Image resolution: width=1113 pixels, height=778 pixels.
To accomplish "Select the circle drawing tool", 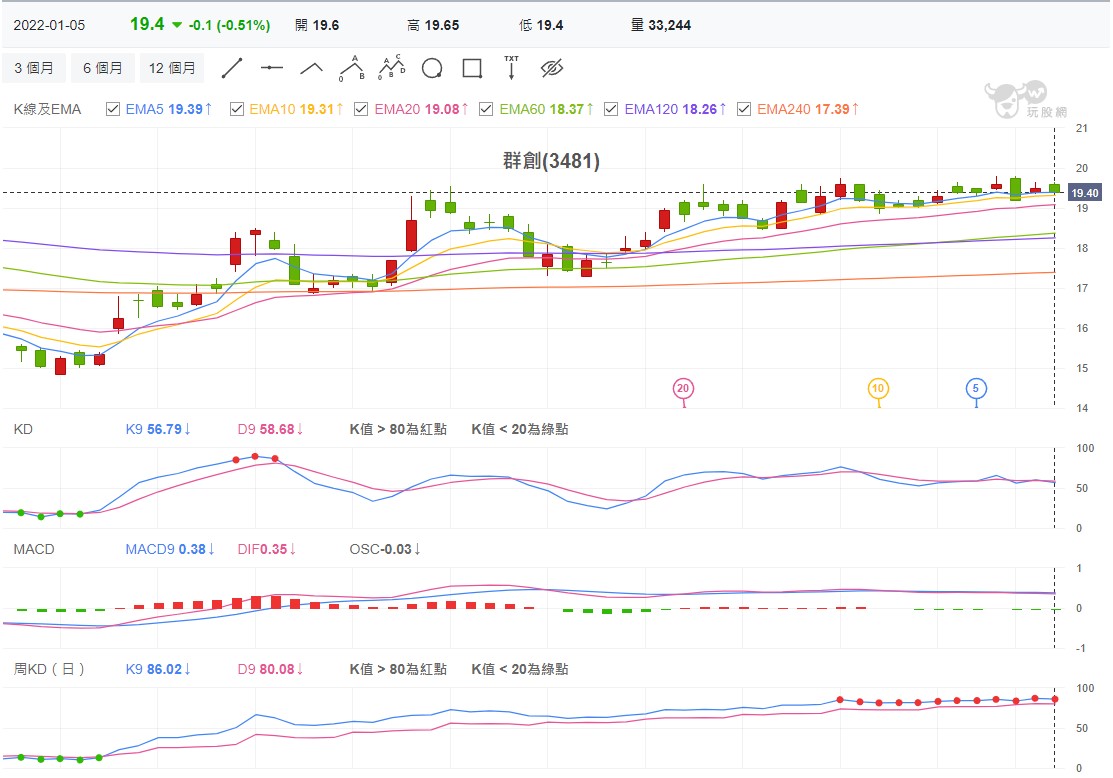I will [432, 68].
